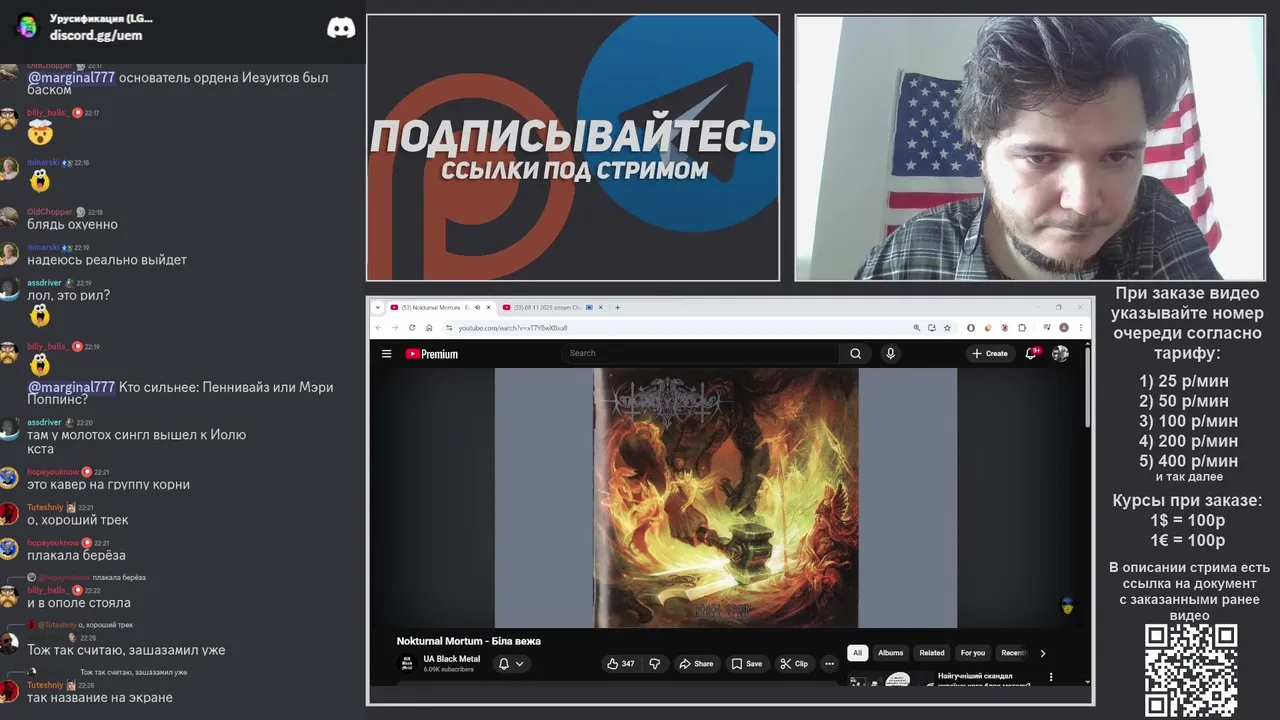Viewport: 1280px width, 720px height.
Task: Click the message 'плакала берёза'
Action: (76, 555)
